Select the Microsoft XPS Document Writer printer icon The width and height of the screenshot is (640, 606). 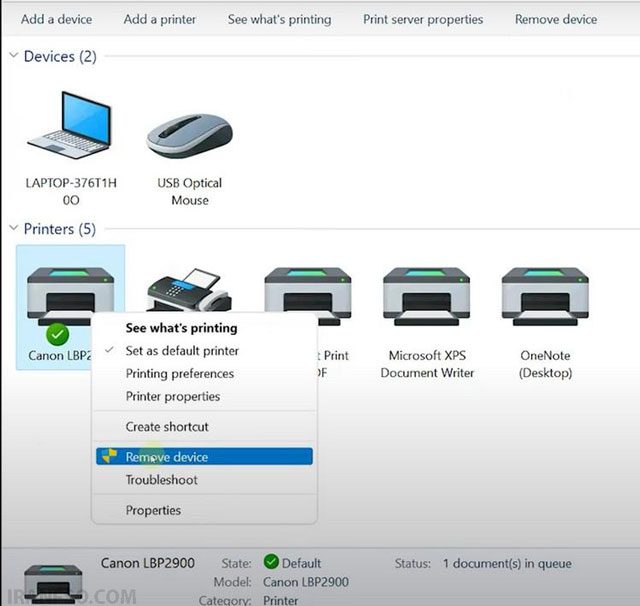427,297
